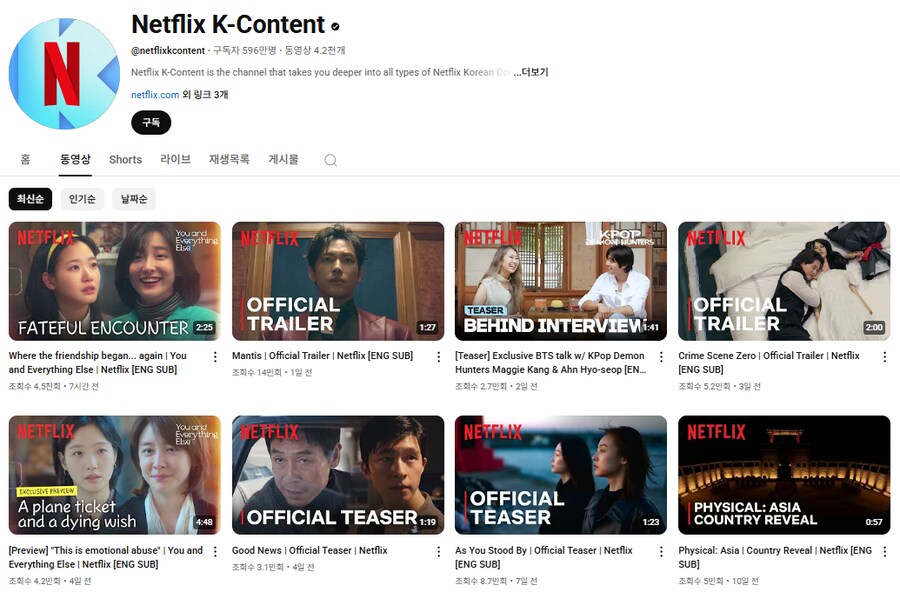Open the netflix.com link

(155, 95)
